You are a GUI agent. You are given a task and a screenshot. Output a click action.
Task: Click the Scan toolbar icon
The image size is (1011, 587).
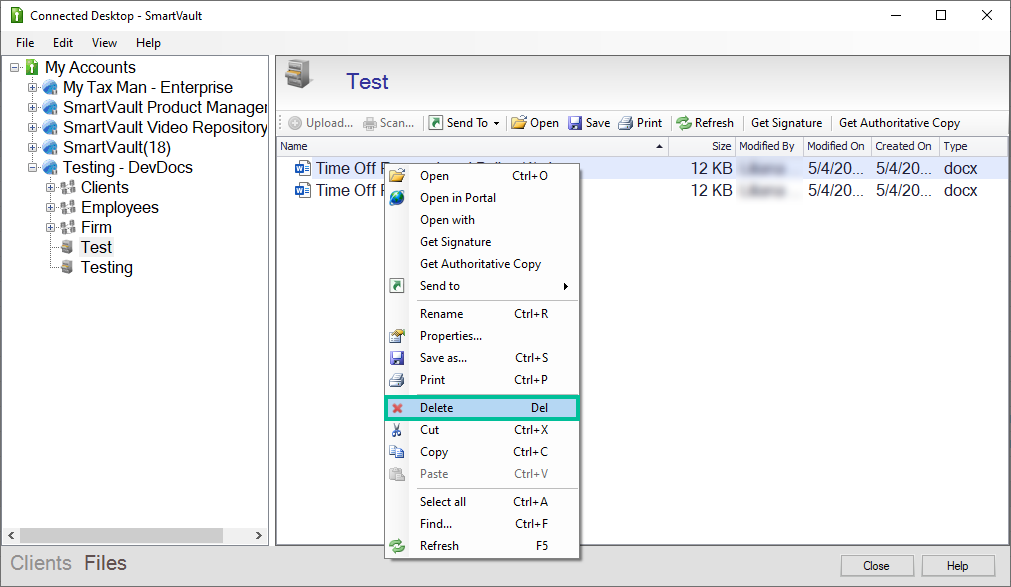[x=369, y=123]
